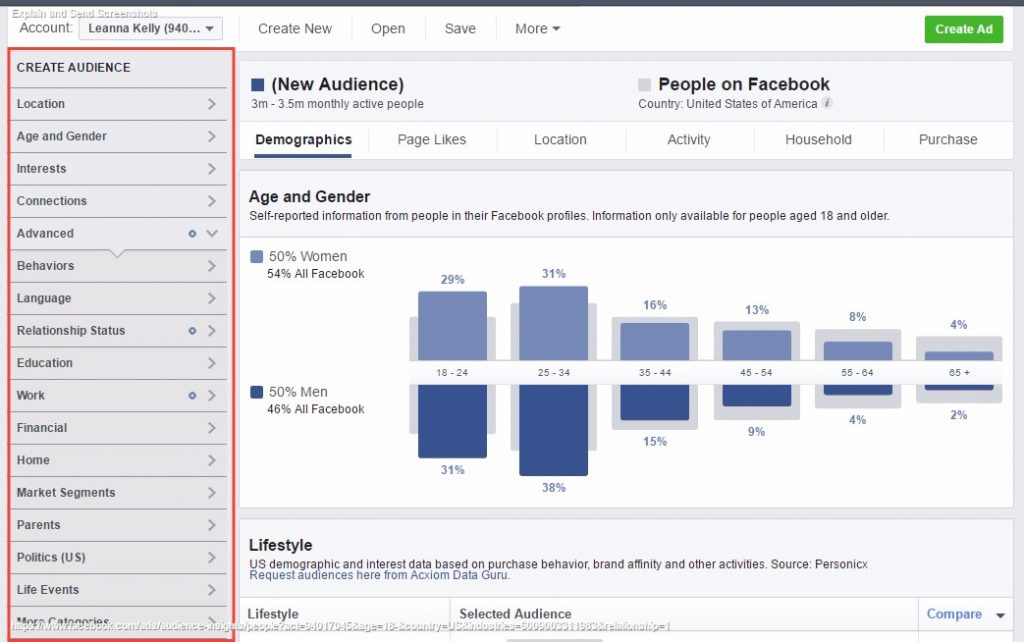Expand the Parents section
This screenshot has height=642, width=1024.
pos(118,525)
